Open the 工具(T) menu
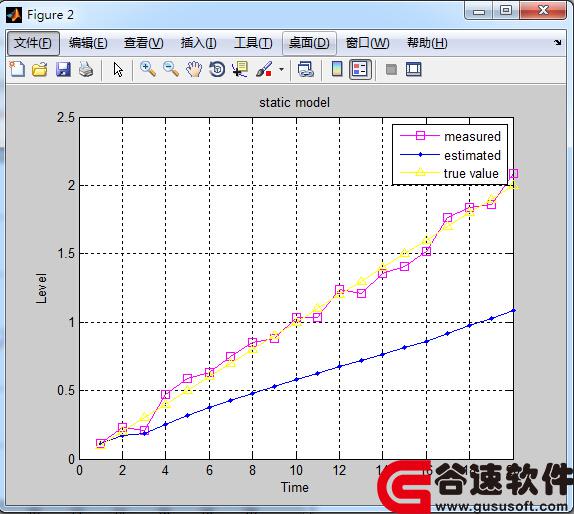The height and width of the screenshot is (514, 574). pyautogui.click(x=253, y=43)
